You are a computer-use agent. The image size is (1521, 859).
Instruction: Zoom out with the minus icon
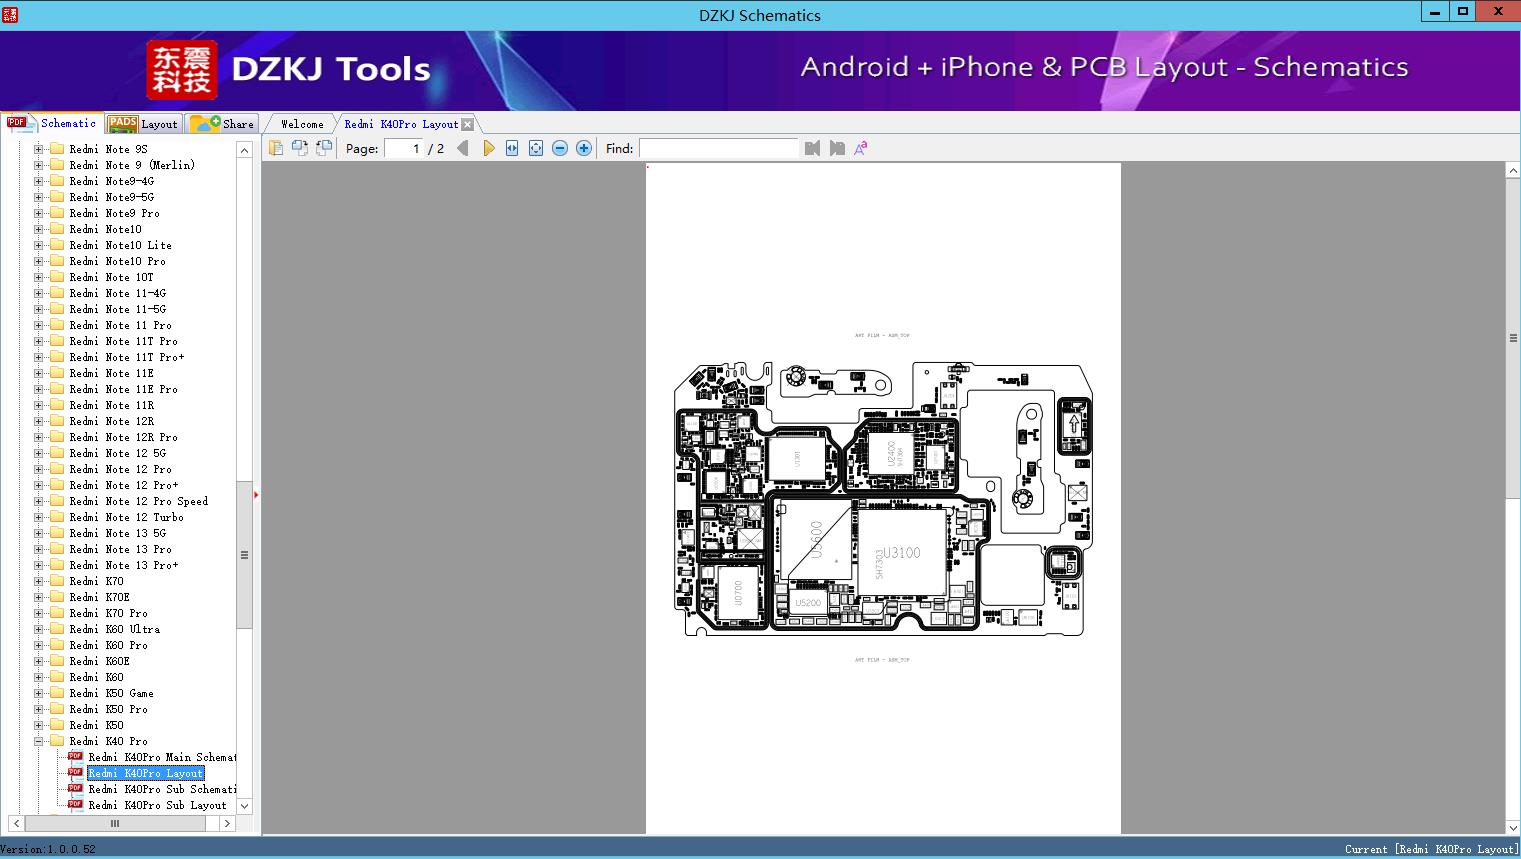pos(560,148)
